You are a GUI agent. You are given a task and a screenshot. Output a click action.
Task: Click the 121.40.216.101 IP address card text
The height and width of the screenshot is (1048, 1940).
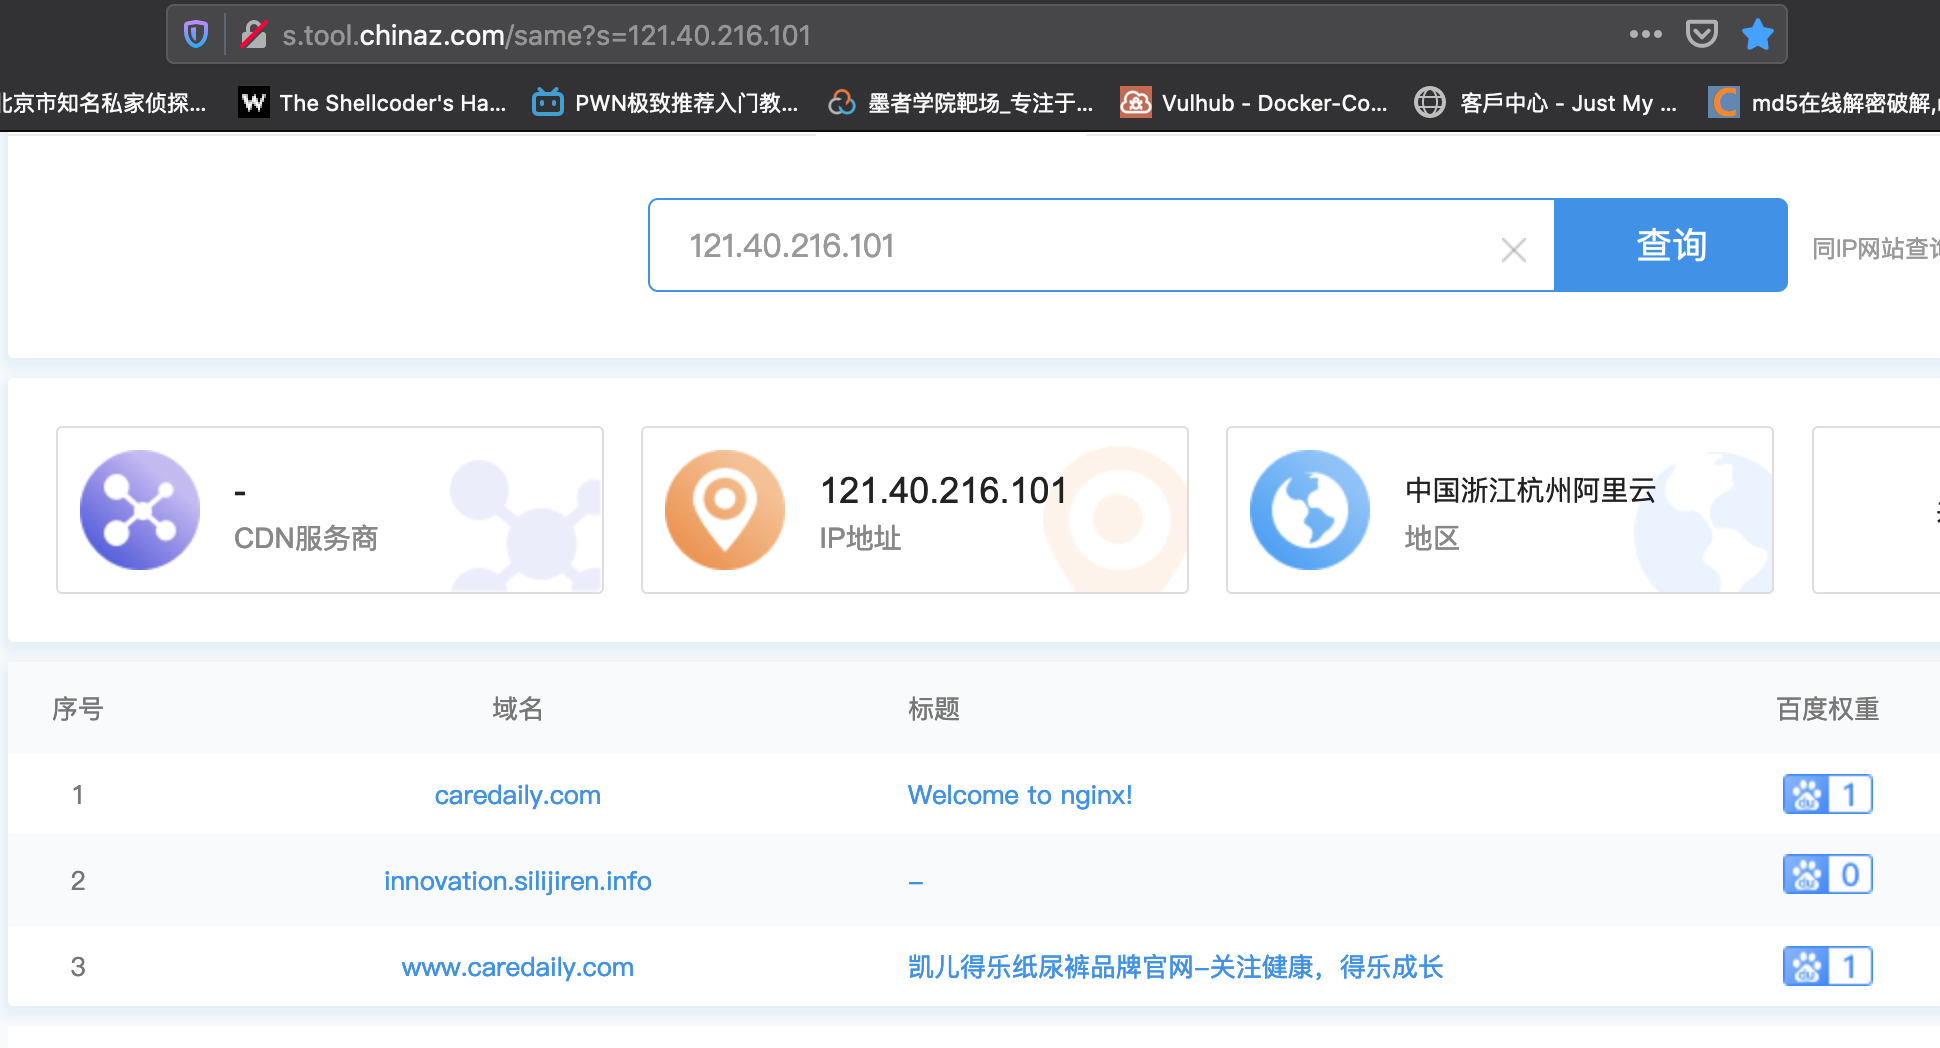944,490
